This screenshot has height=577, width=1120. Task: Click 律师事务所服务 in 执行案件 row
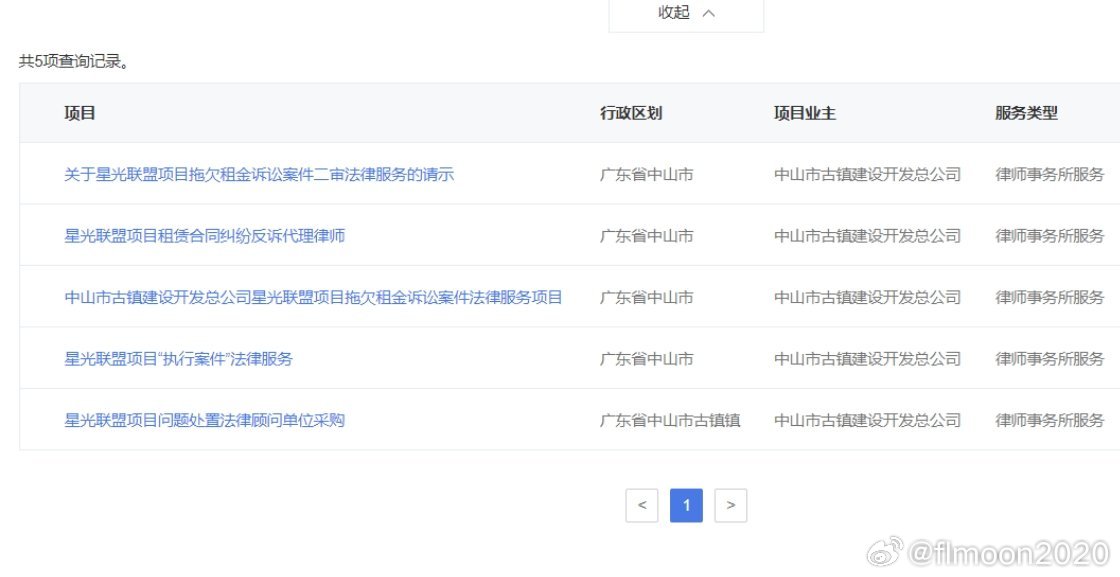tap(1050, 358)
